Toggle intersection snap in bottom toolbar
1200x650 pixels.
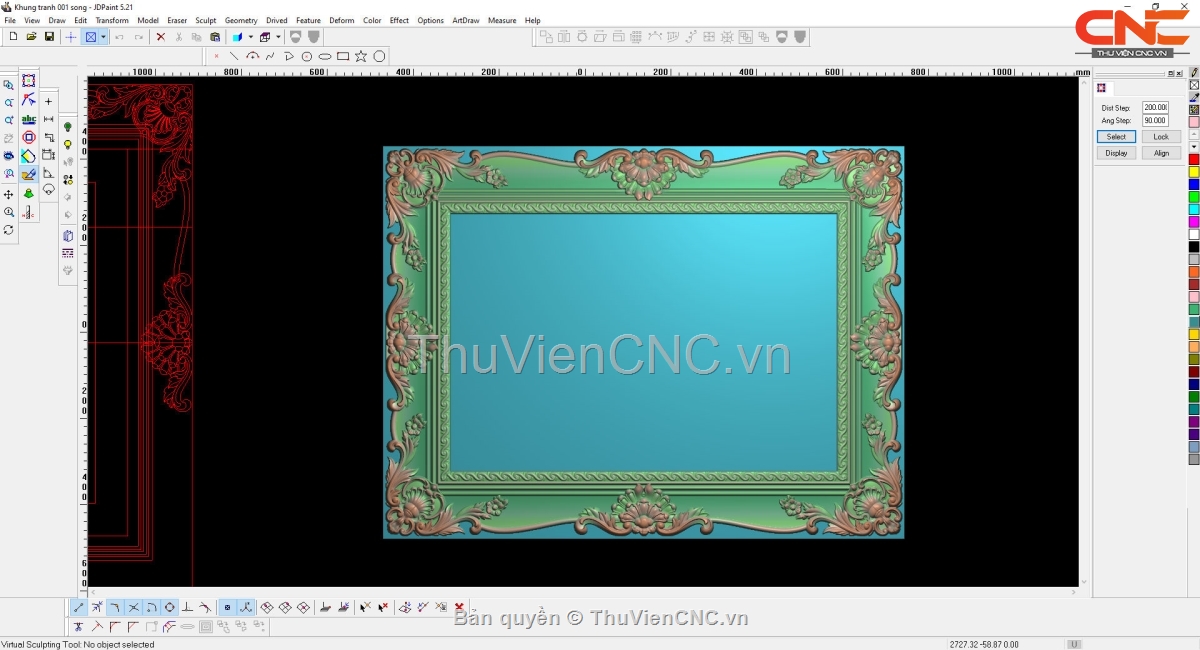tap(133, 607)
